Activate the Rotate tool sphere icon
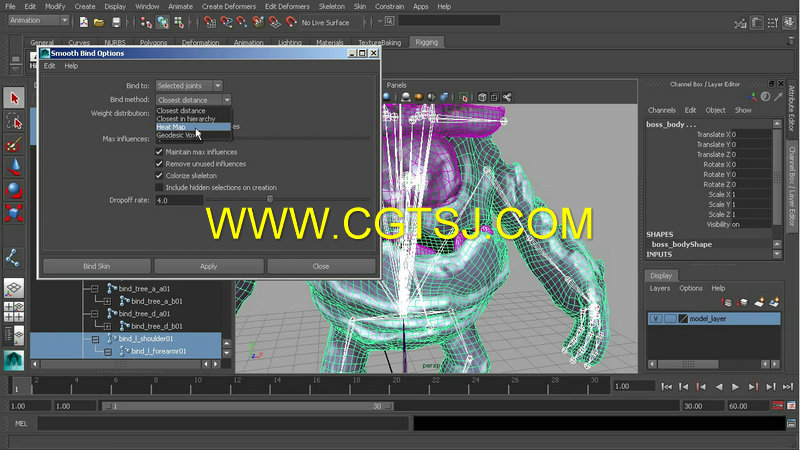Screen dimensions: 800x450 (x=14, y=190)
